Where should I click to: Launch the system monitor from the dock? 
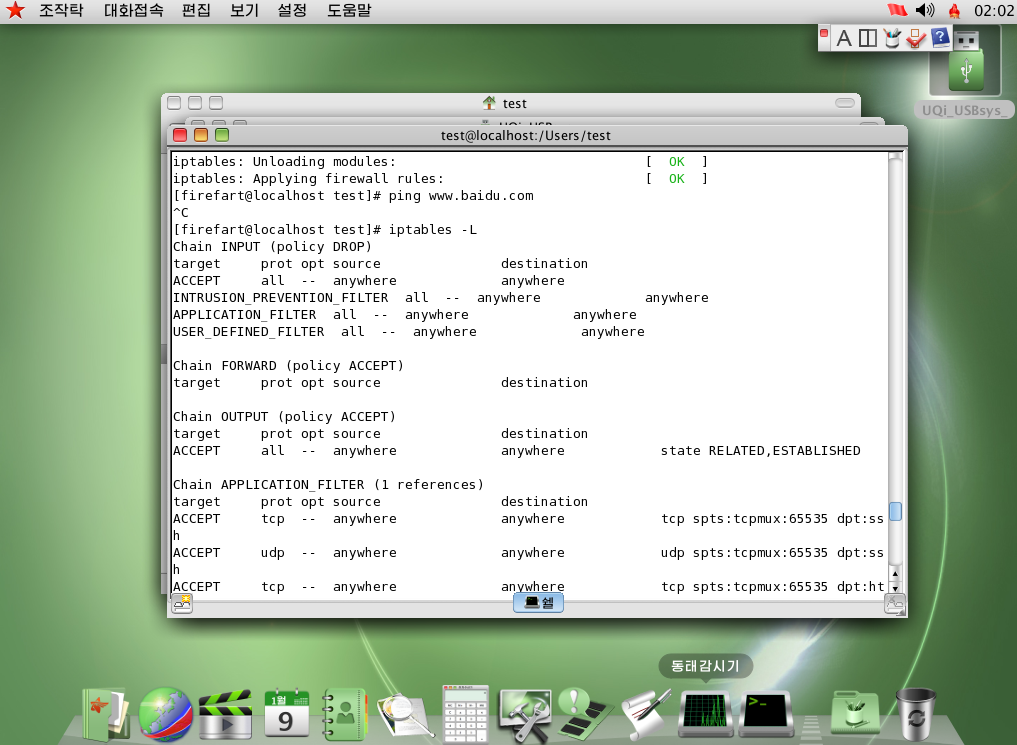[x=704, y=712]
